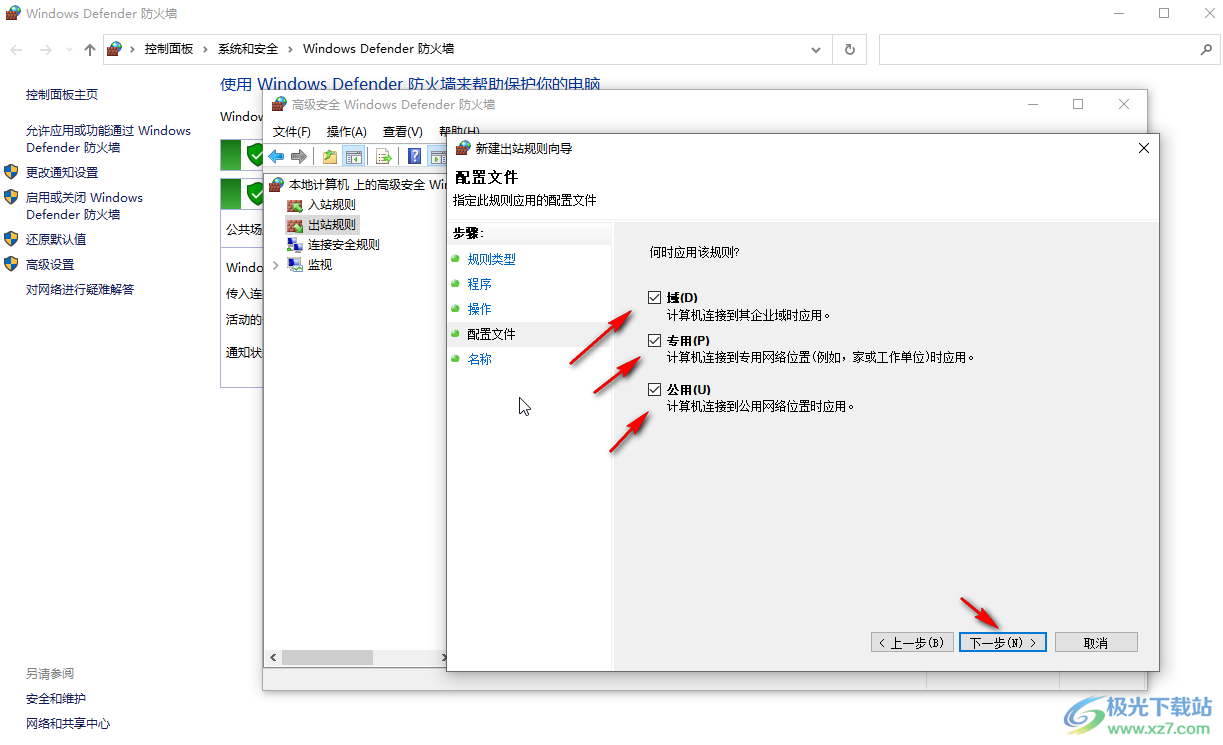Open Help via the question mark toolbar icon

pos(414,156)
